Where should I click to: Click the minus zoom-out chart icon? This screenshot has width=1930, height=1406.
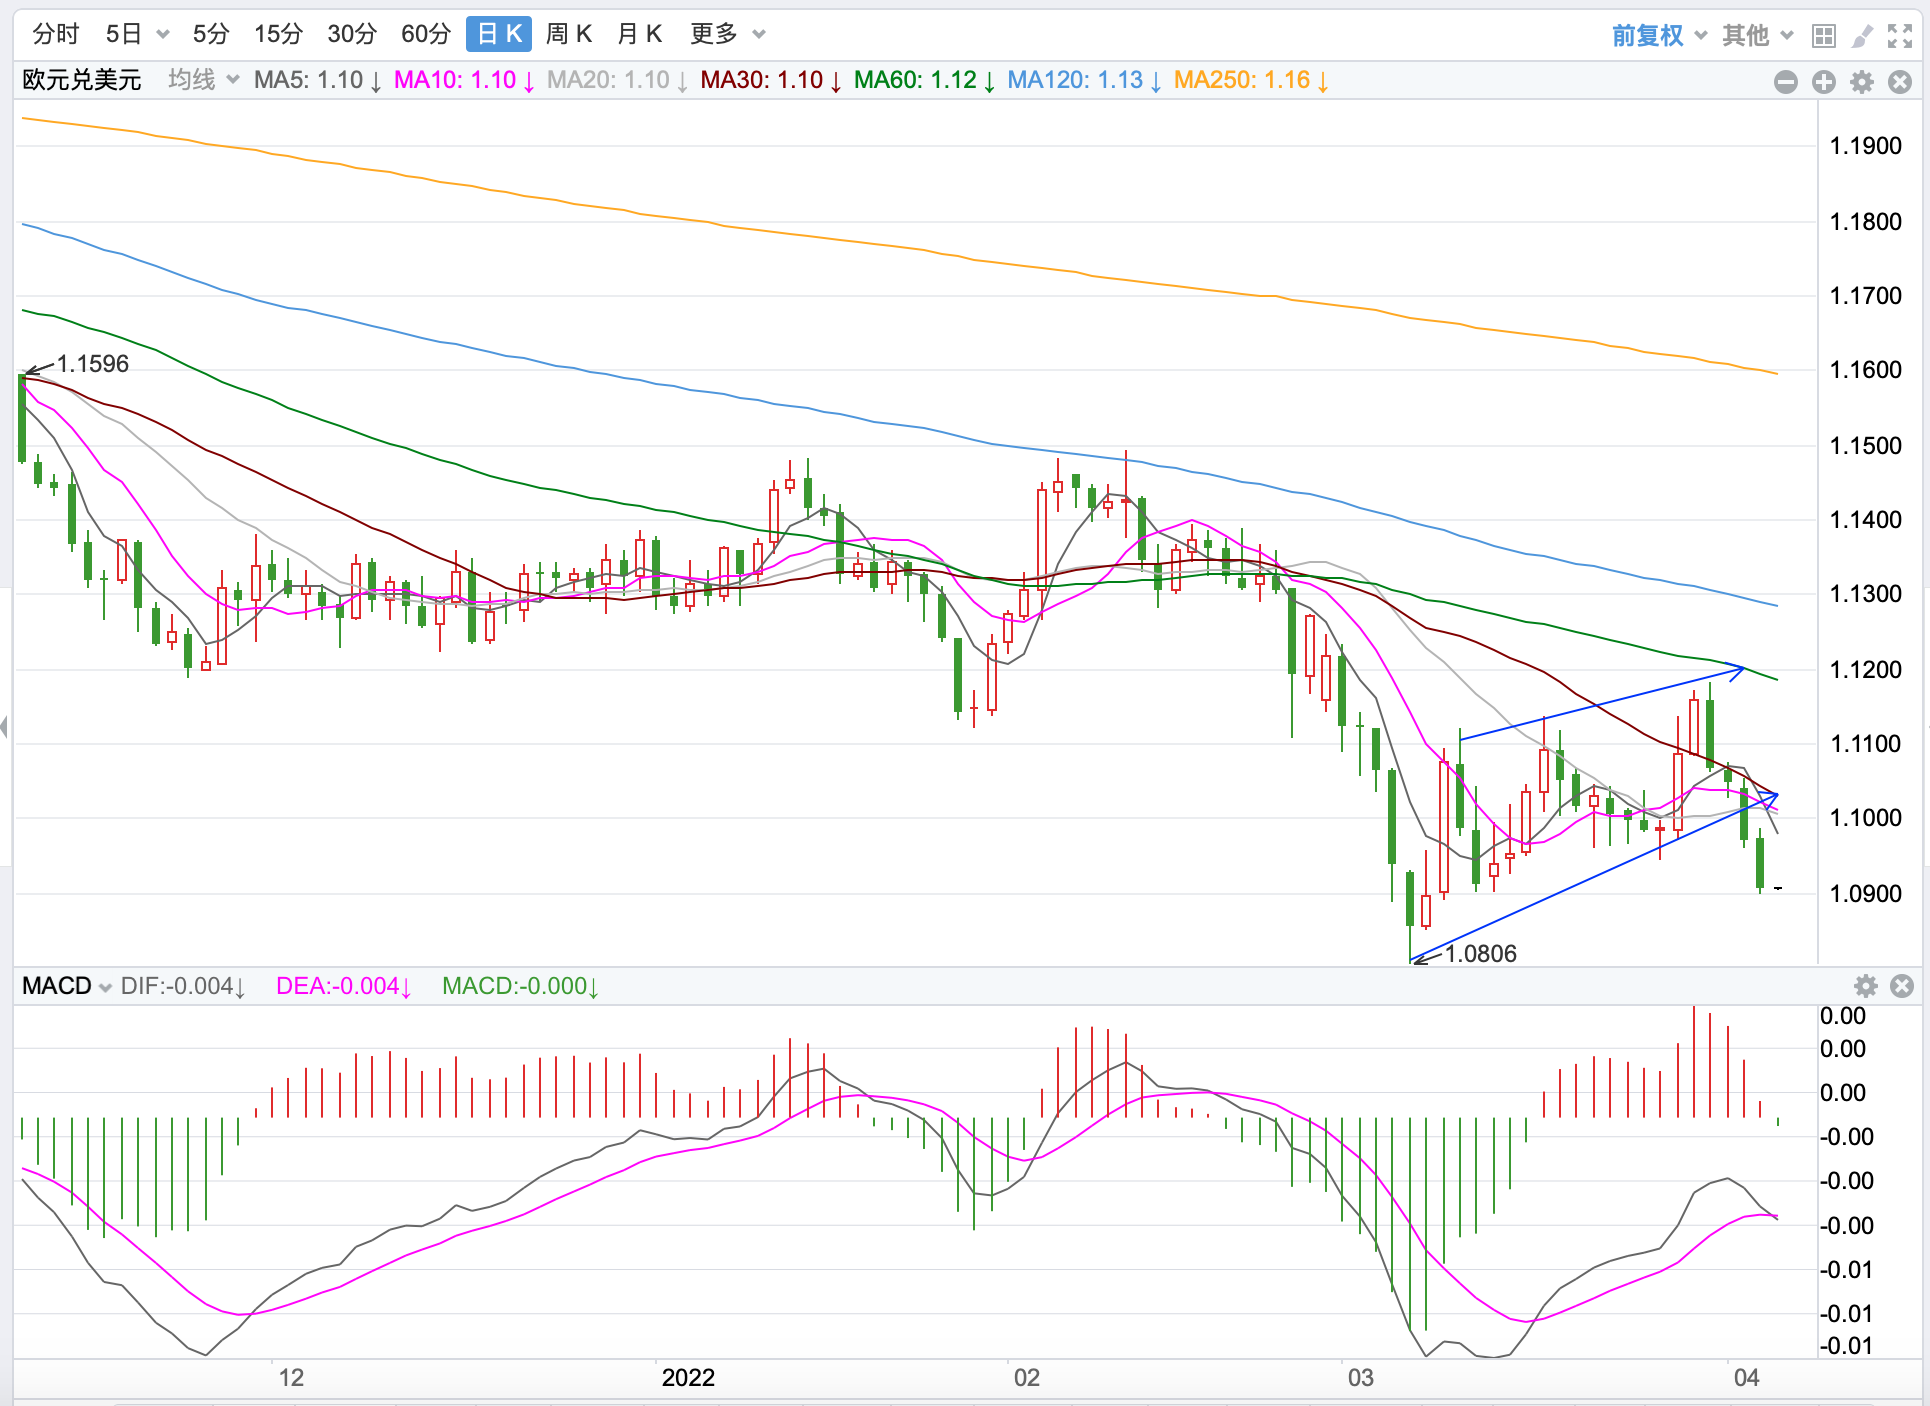coord(1785,82)
